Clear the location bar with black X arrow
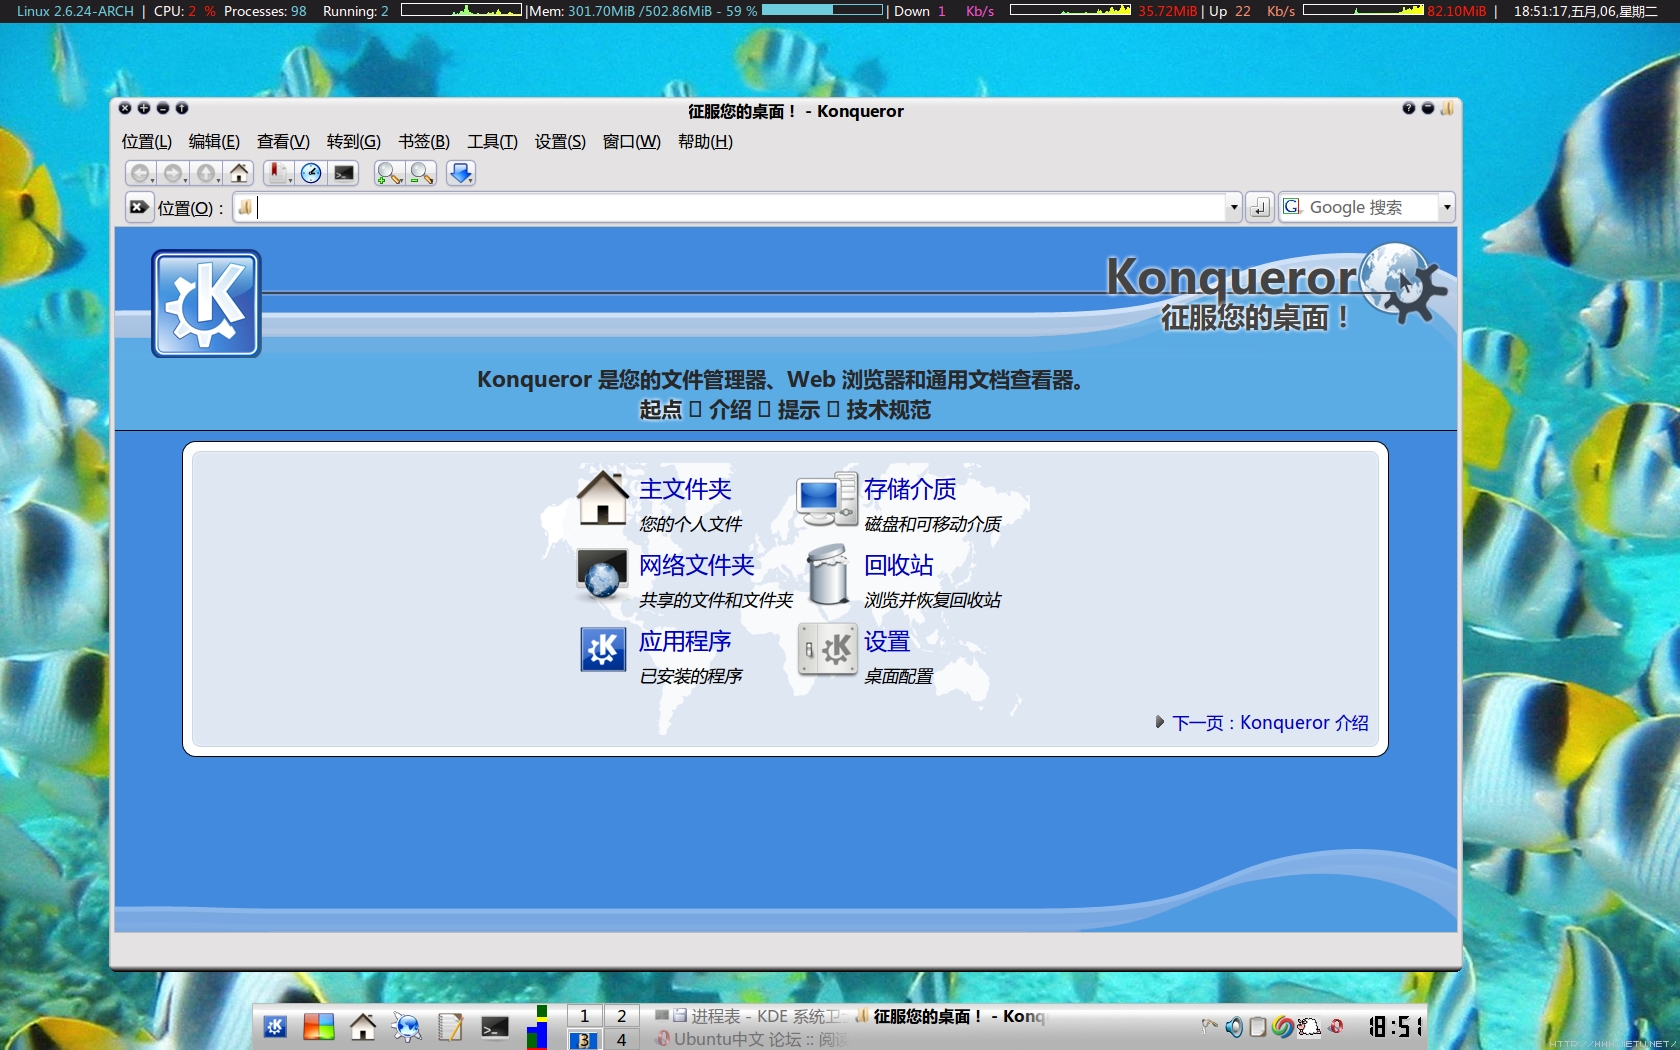1680x1050 pixels. click(x=139, y=207)
